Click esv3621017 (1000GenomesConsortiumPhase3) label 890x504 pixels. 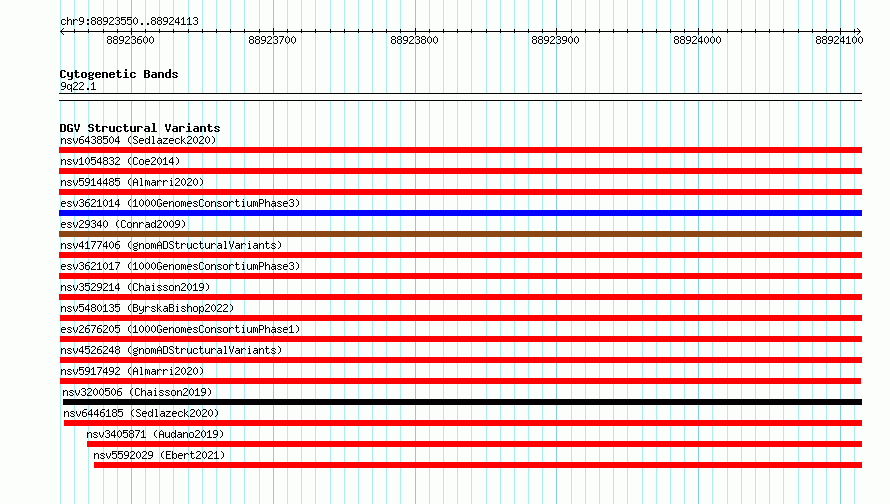coord(180,266)
